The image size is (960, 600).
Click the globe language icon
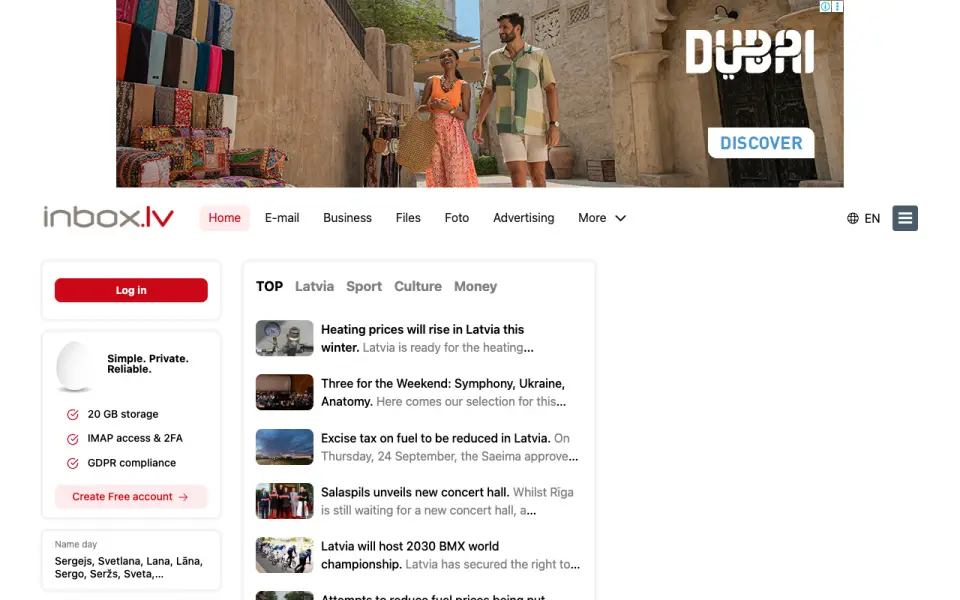(852, 219)
